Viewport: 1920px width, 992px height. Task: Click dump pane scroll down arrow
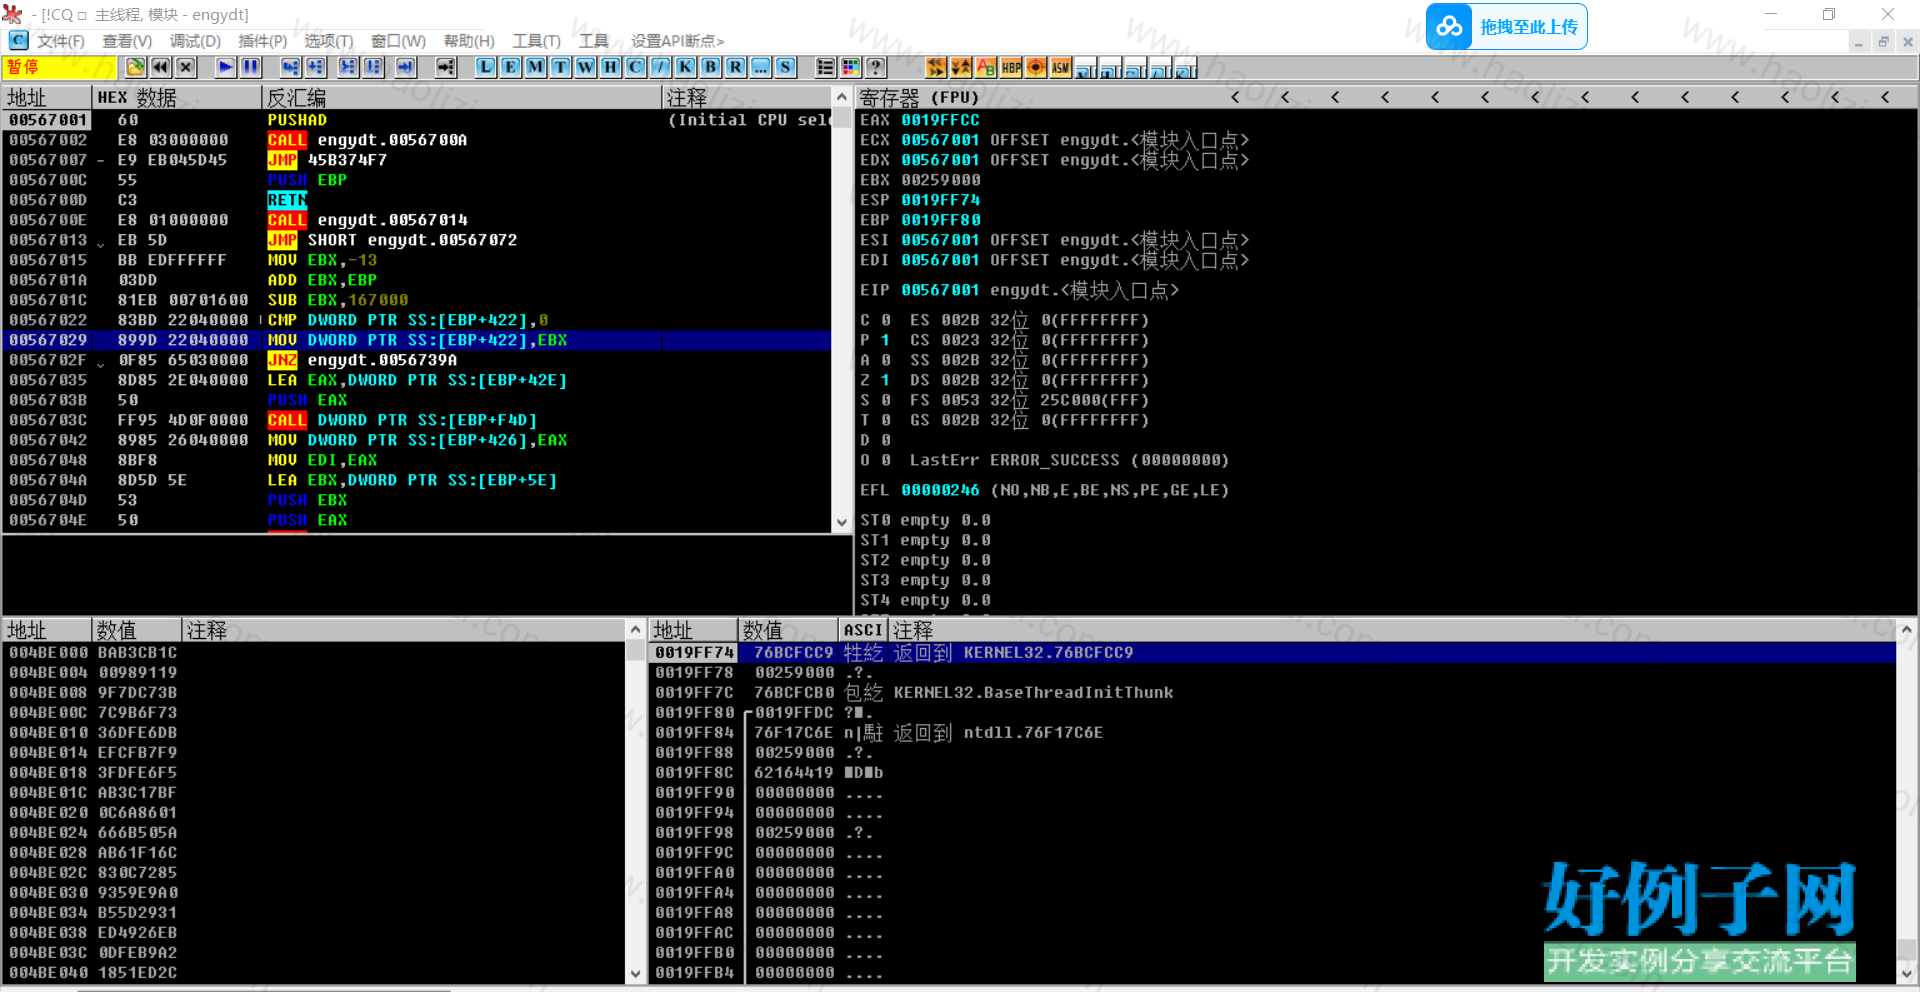click(x=635, y=973)
